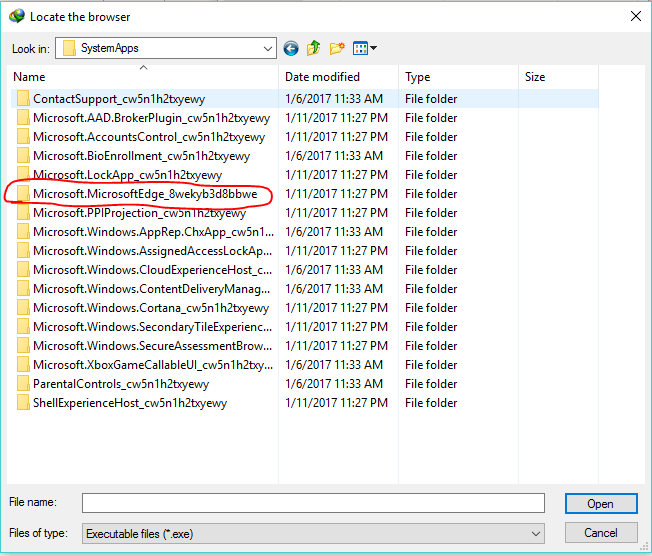Create a new folder
The width and height of the screenshot is (652, 556).
(337, 48)
